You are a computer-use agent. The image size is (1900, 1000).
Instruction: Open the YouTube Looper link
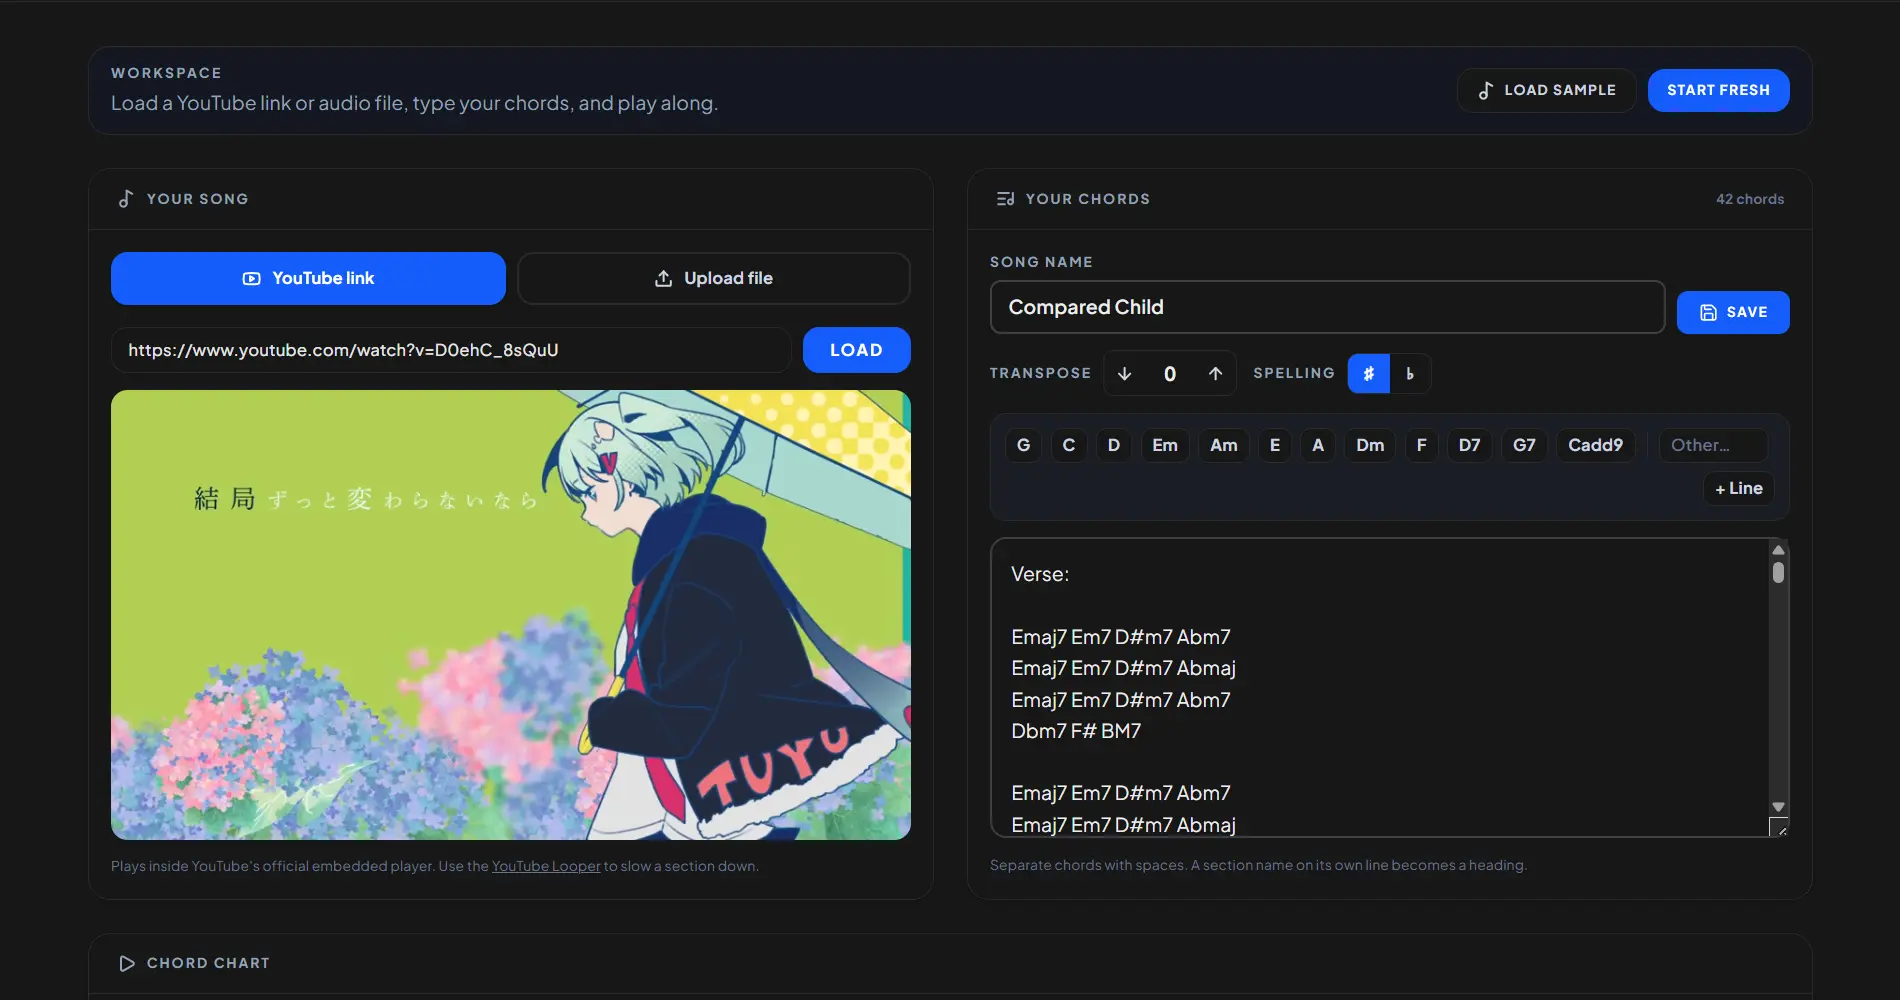tap(546, 866)
